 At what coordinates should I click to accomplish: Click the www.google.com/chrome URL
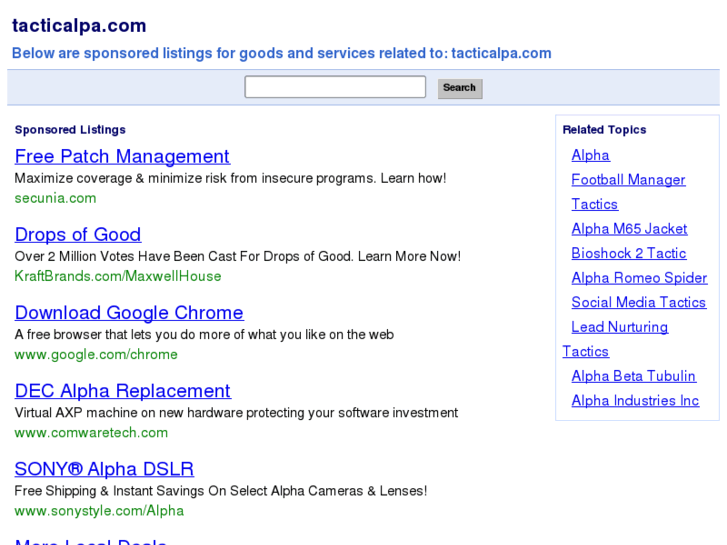click(96, 354)
